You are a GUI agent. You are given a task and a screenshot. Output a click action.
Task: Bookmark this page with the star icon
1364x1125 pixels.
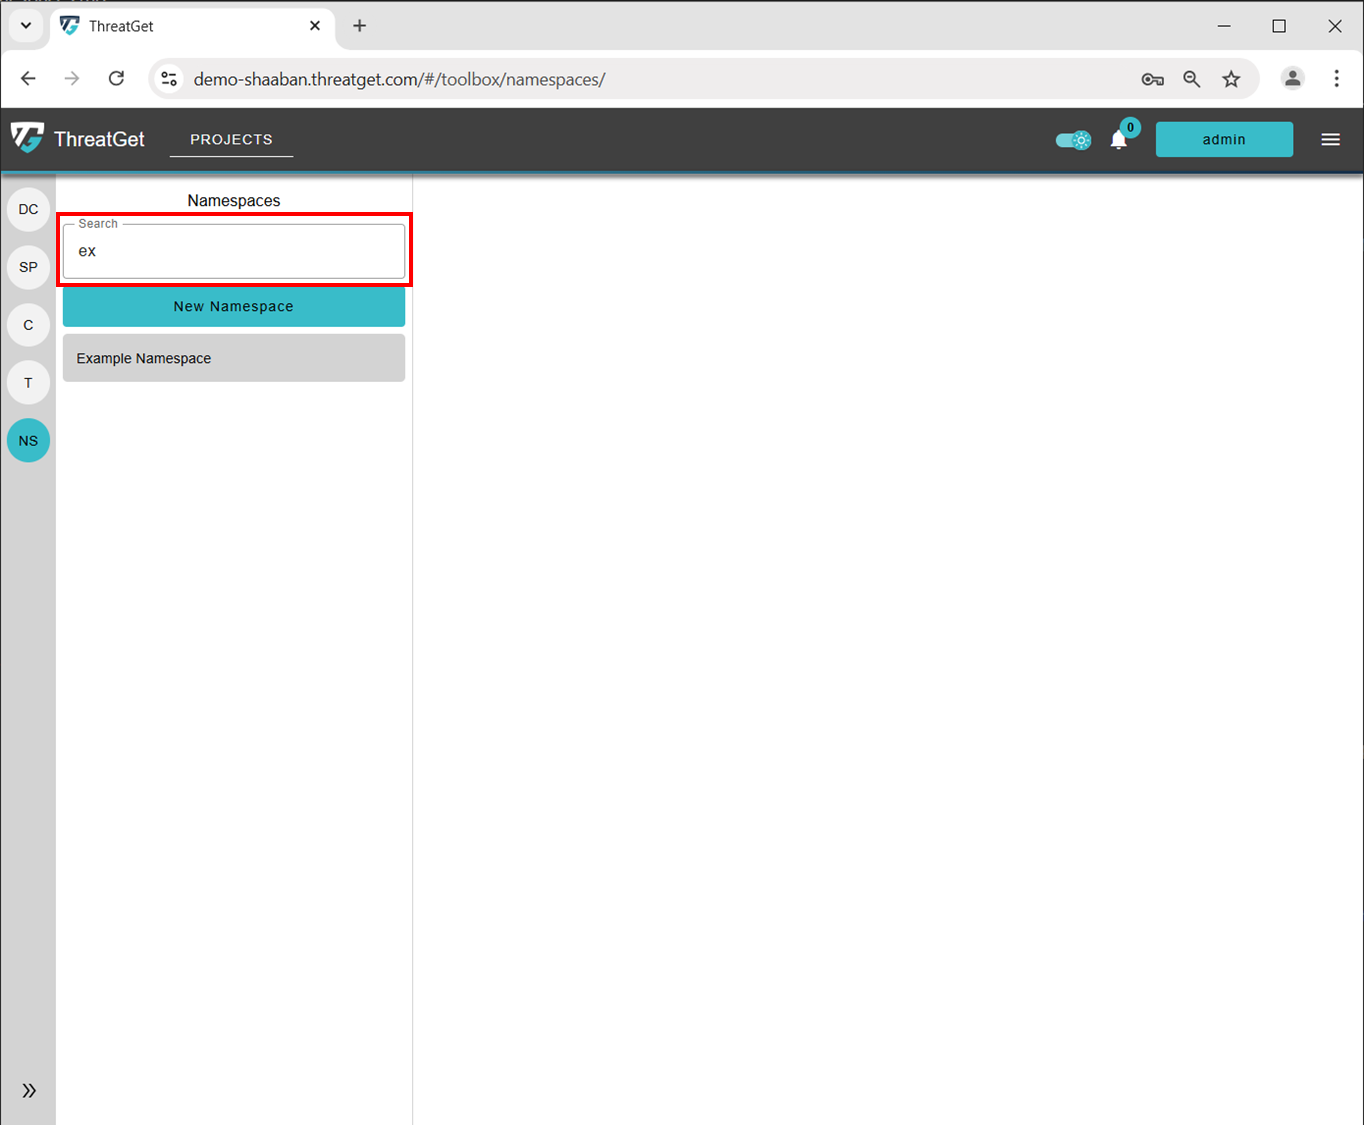coord(1231,78)
